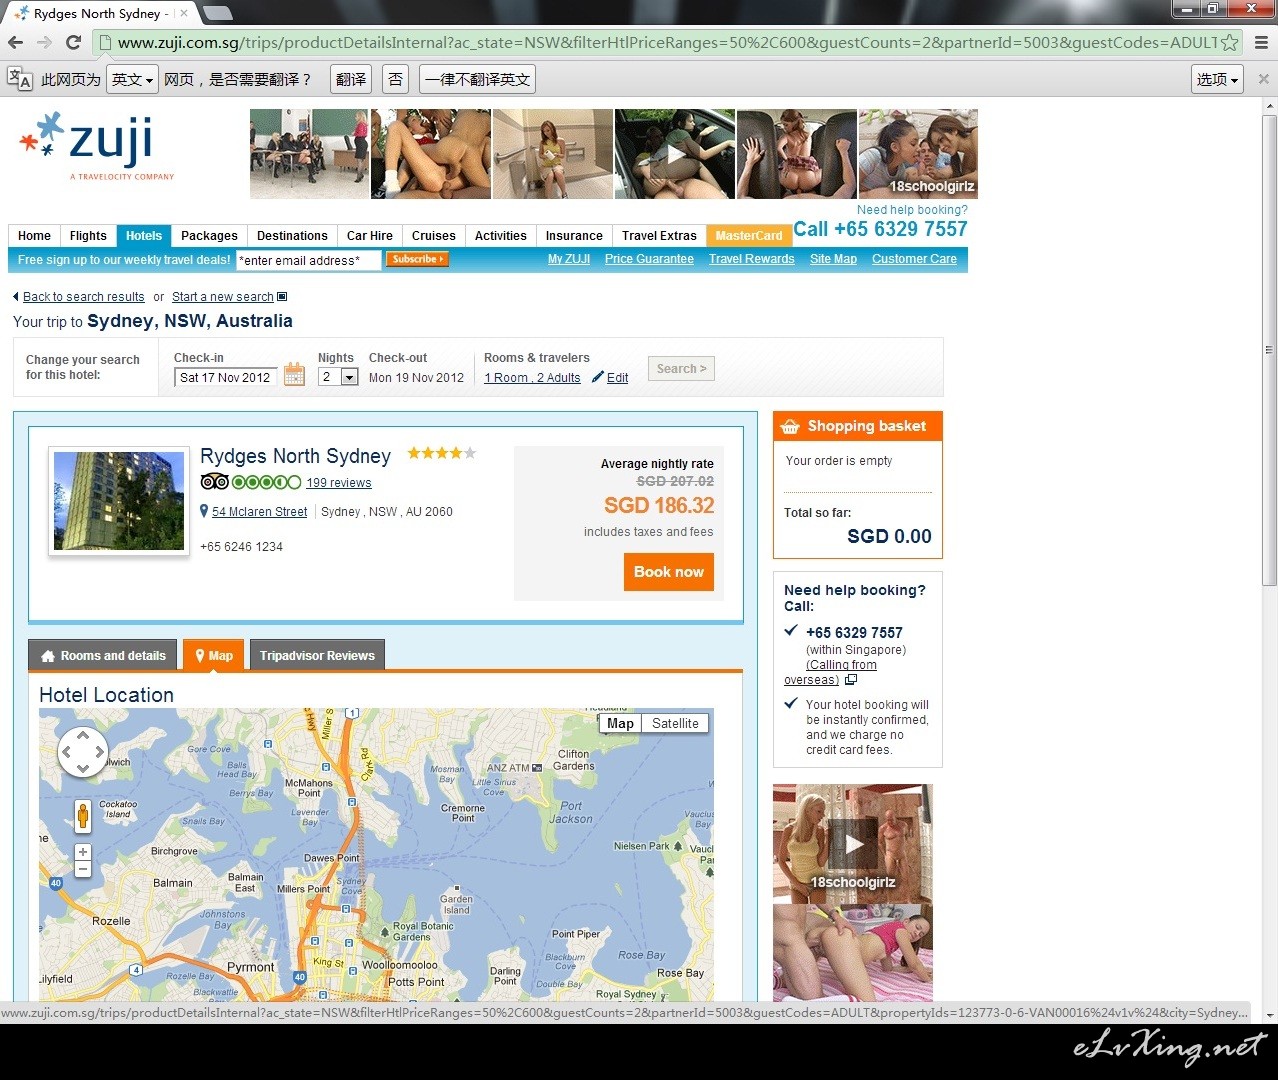
Task: Open the language dropdown 英文
Action: (132, 79)
